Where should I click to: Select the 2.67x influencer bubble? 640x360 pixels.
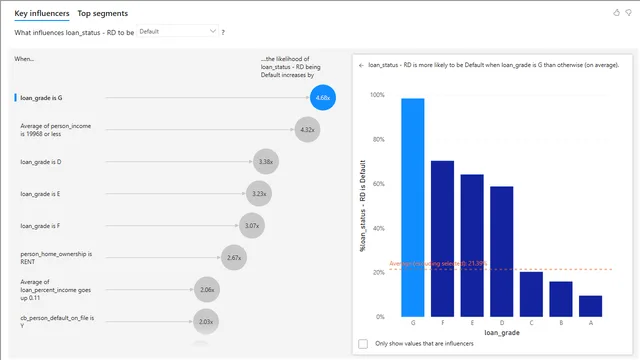(234, 258)
